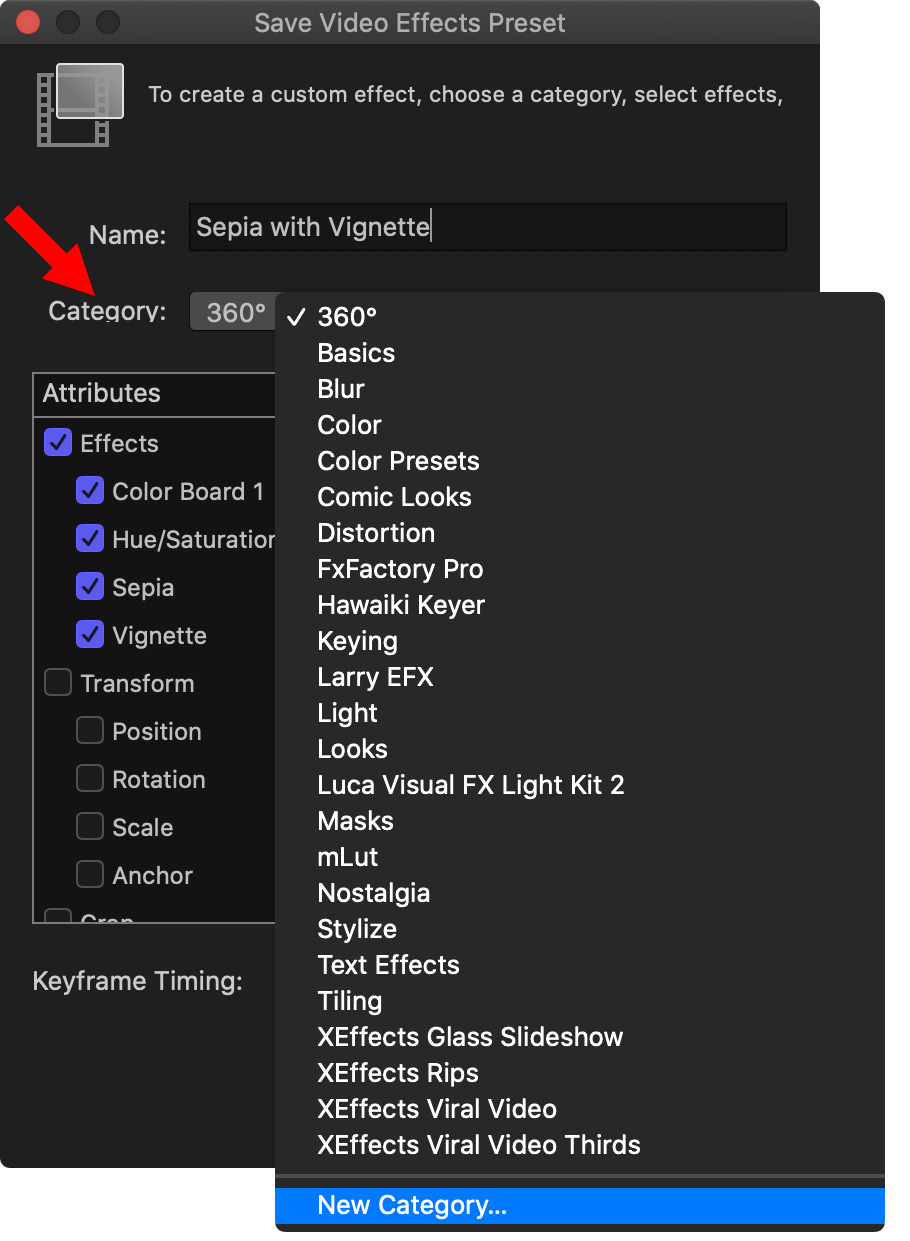Screen dimensions: 910x1241
Task: Choose Larry EFX from the list
Action: (x=375, y=677)
